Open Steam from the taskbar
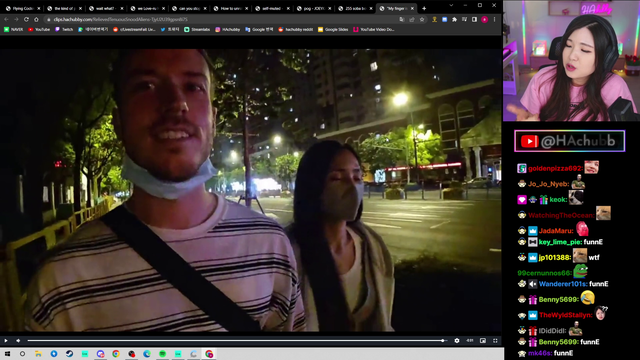Screen dimensions: 640x360 69,354
